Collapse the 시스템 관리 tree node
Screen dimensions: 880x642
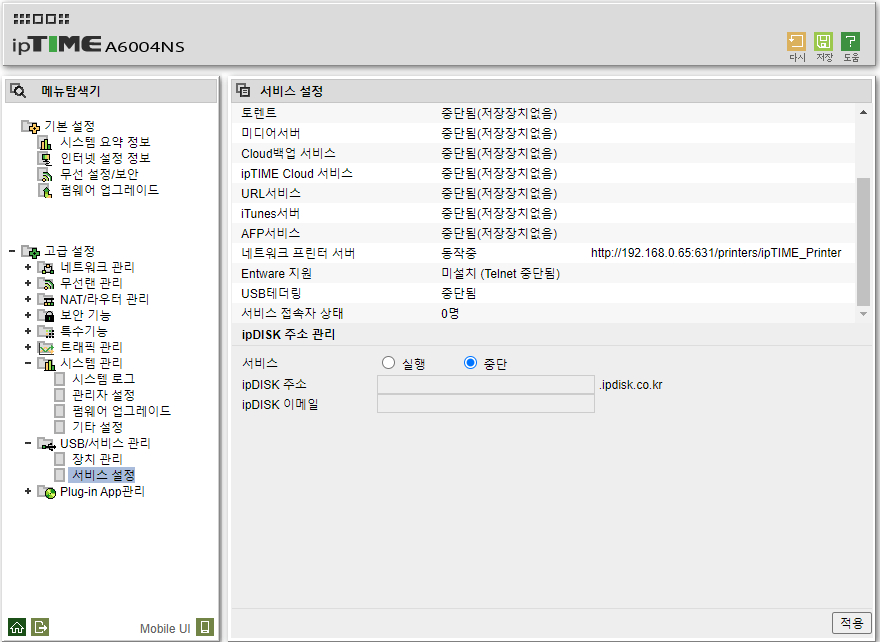(28, 363)
